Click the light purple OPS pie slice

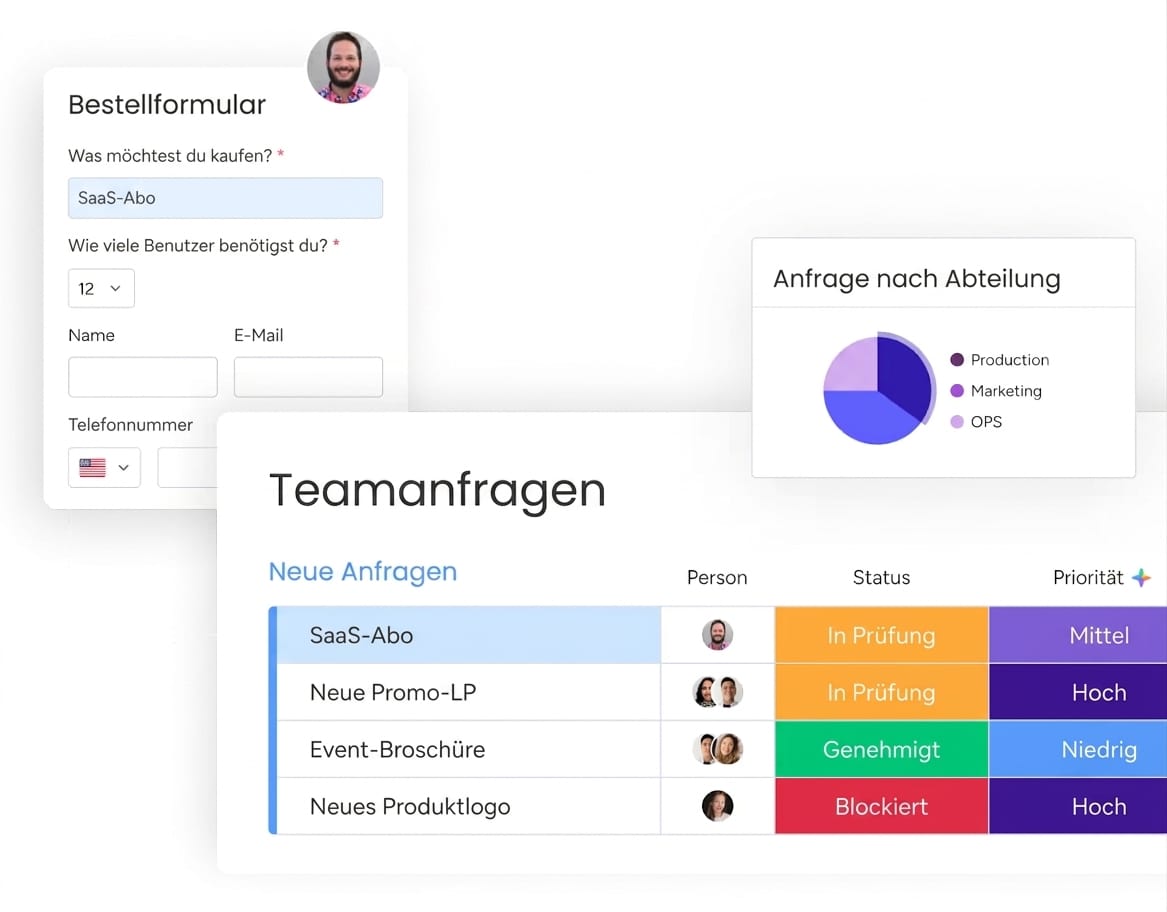point(852,365)
